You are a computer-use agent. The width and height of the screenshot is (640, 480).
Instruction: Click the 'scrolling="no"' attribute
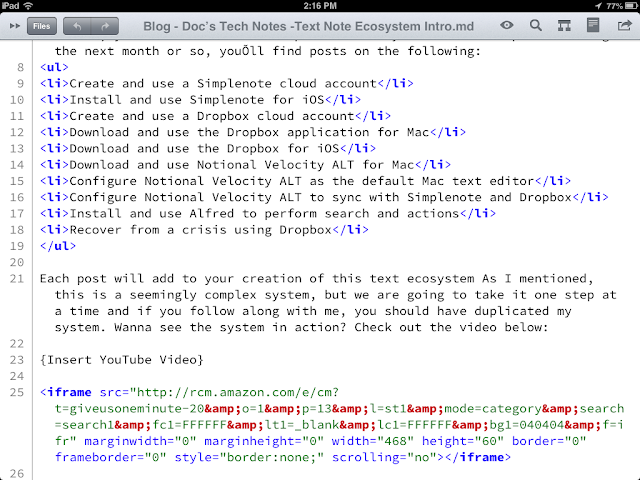(384, 458)
